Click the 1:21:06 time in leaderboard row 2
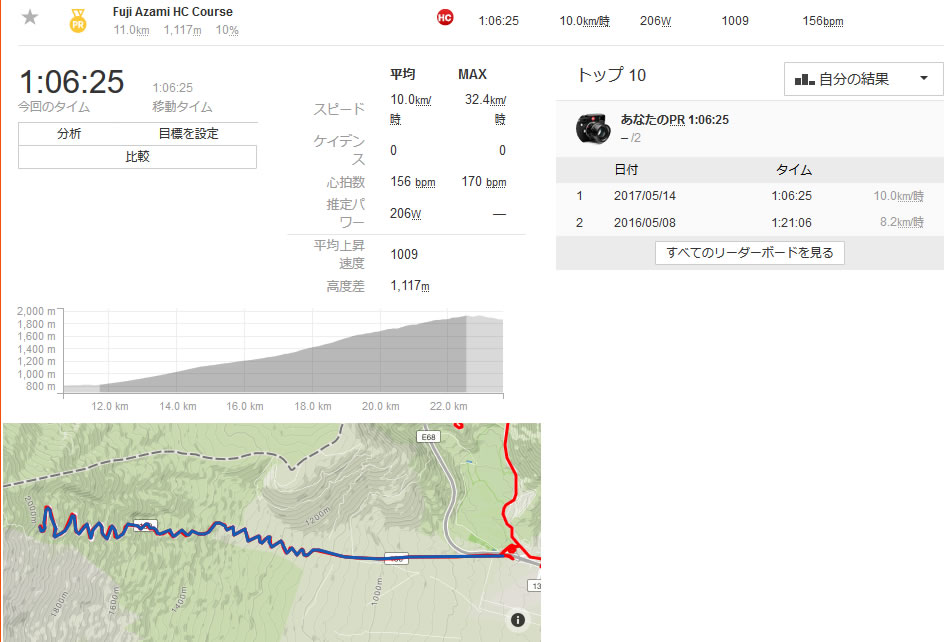 (792, 223)
